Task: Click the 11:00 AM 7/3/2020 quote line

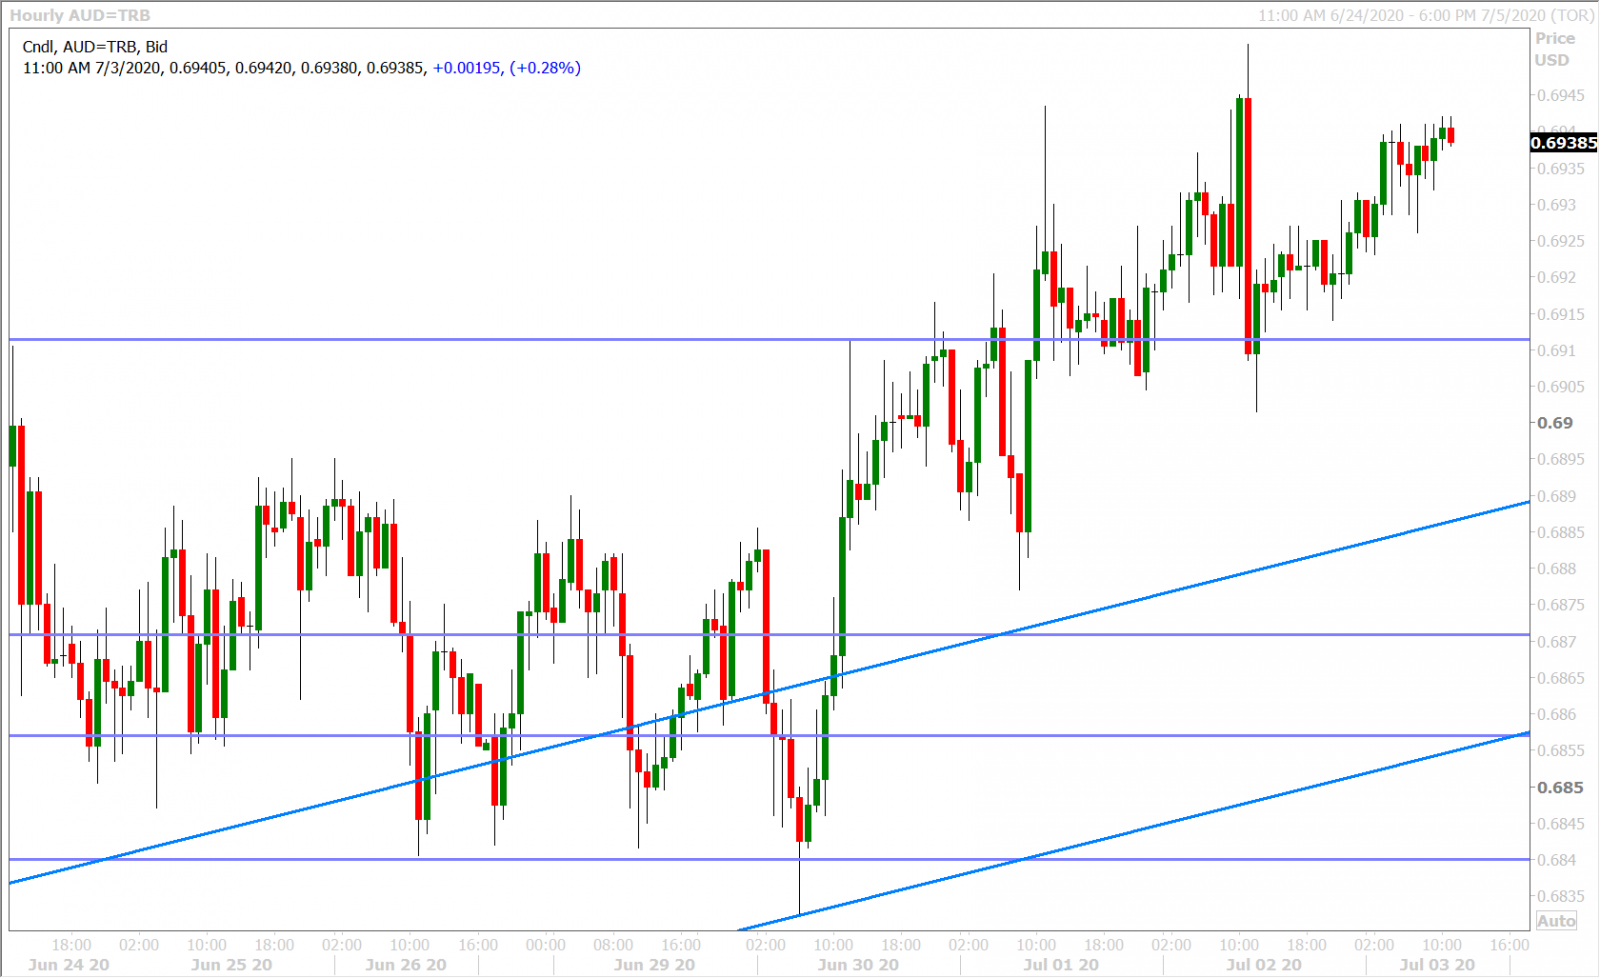Action: point(301,68)
